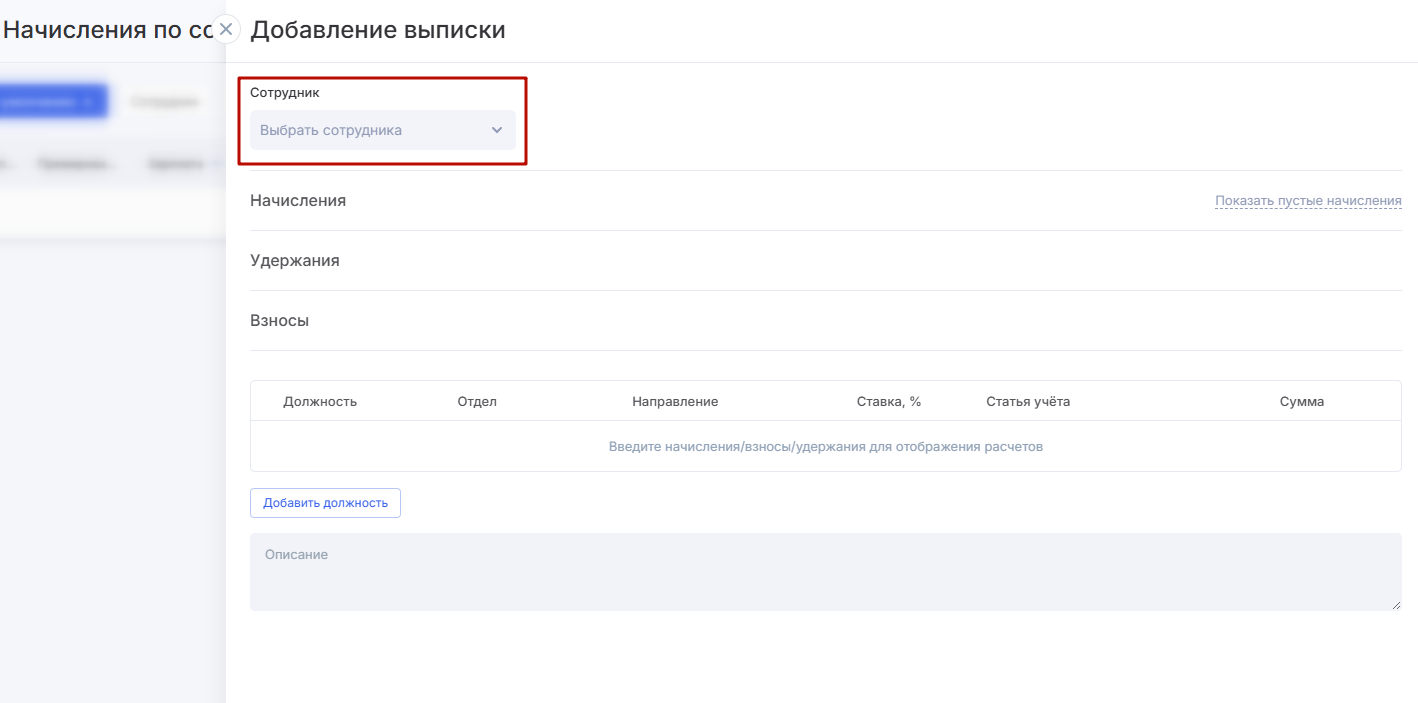Viewport: 1418px width, 703px height.
Task: Click the Ставка, % column header
Action: (x=889, y=401)
